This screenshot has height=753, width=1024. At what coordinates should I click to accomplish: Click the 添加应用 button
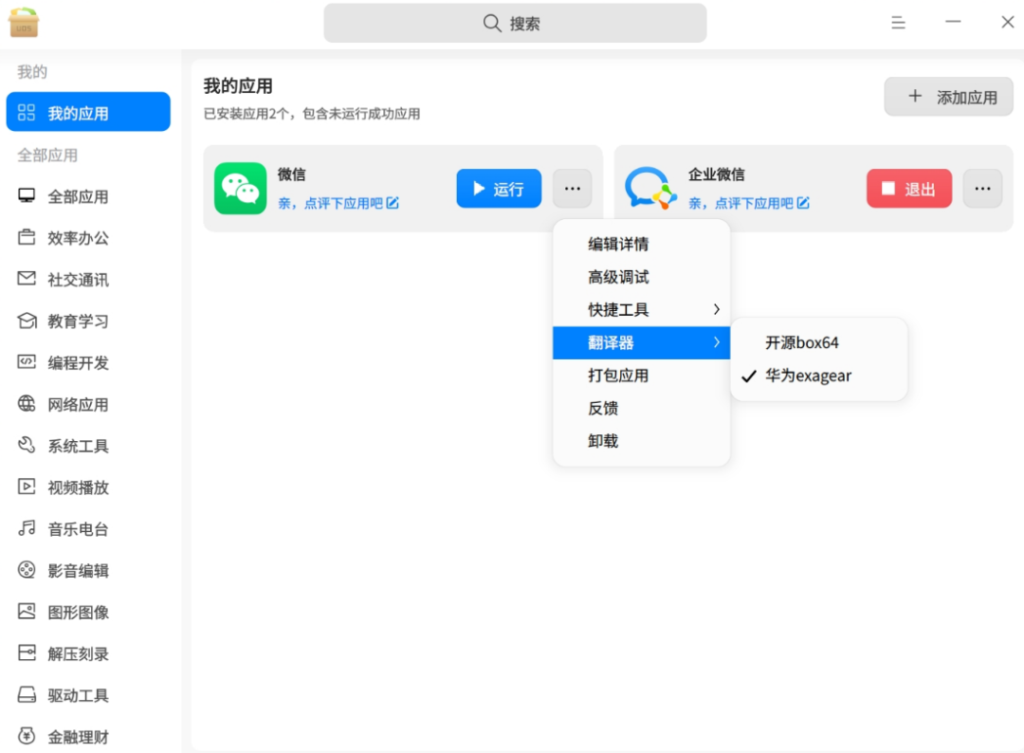tap(948, 97)
